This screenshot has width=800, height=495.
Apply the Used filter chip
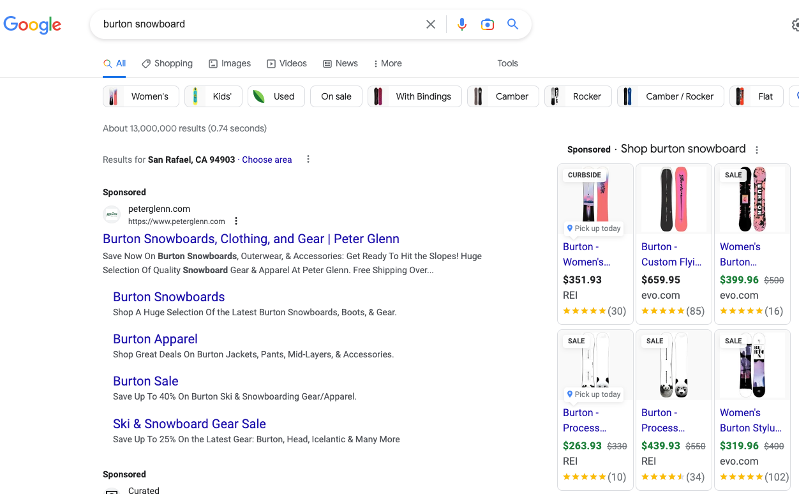[276, 96]
